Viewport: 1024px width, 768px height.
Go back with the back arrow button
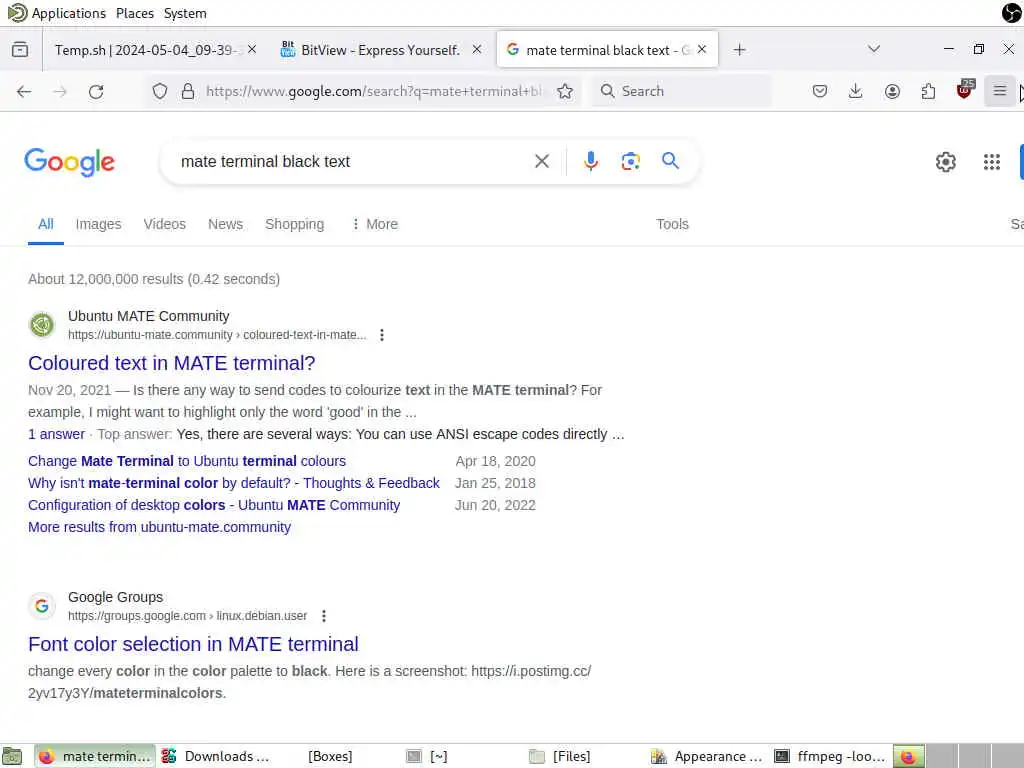[x=24, y=91]
